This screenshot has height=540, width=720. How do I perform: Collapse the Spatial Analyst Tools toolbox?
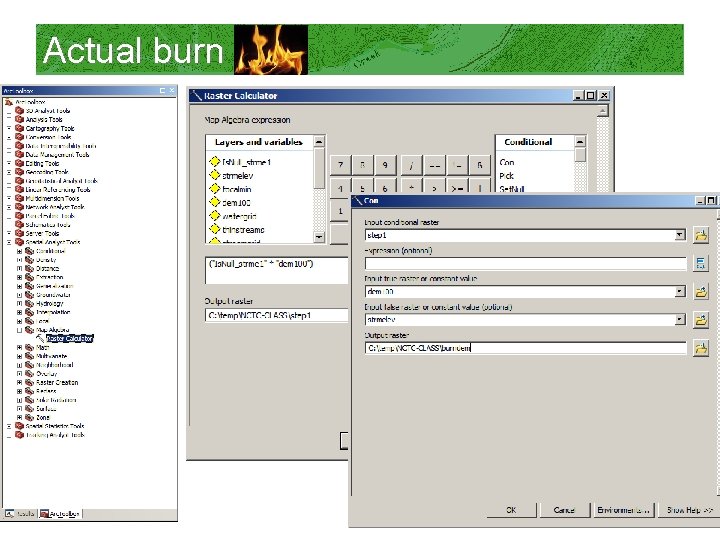pos(9,242)
